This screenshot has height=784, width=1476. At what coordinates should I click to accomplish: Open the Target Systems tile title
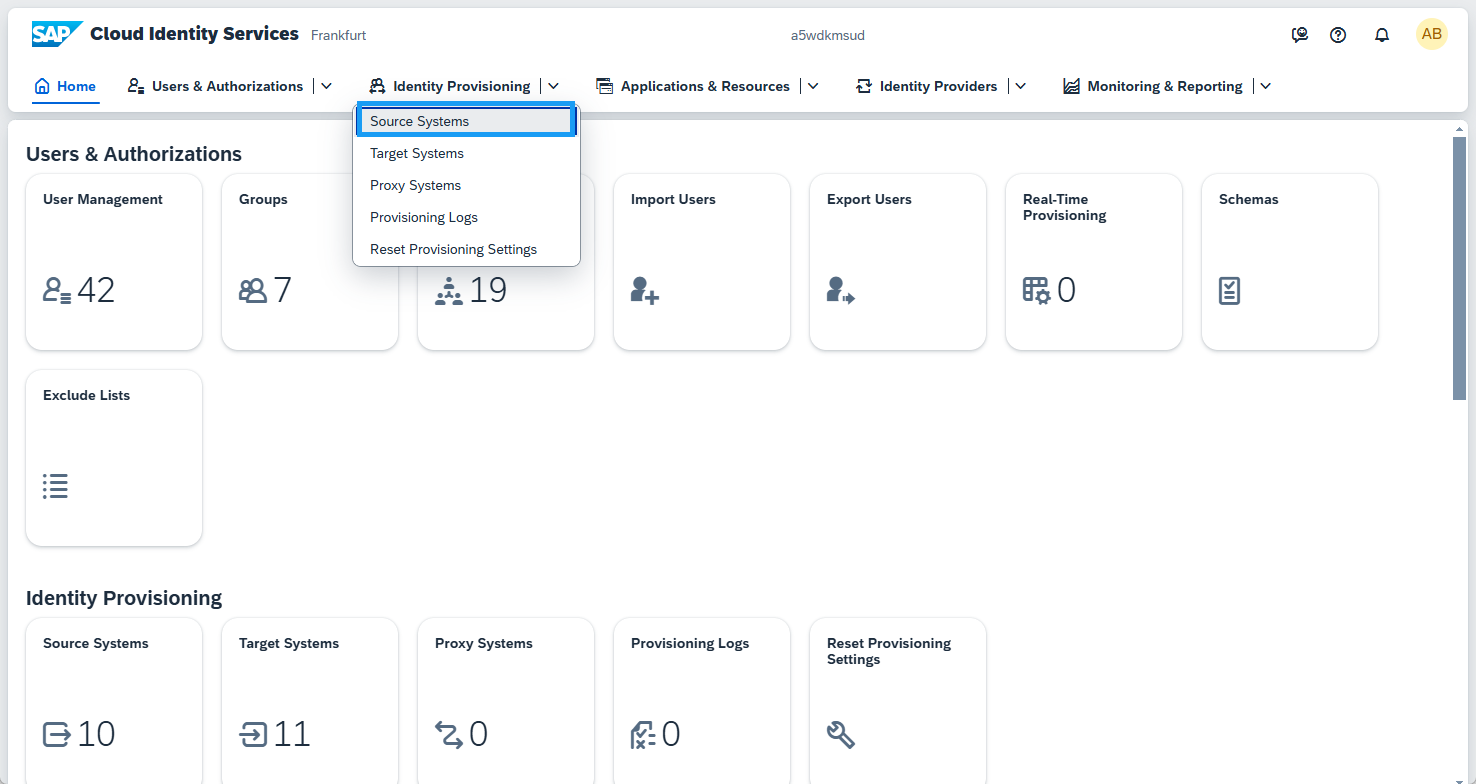(289, 643)
